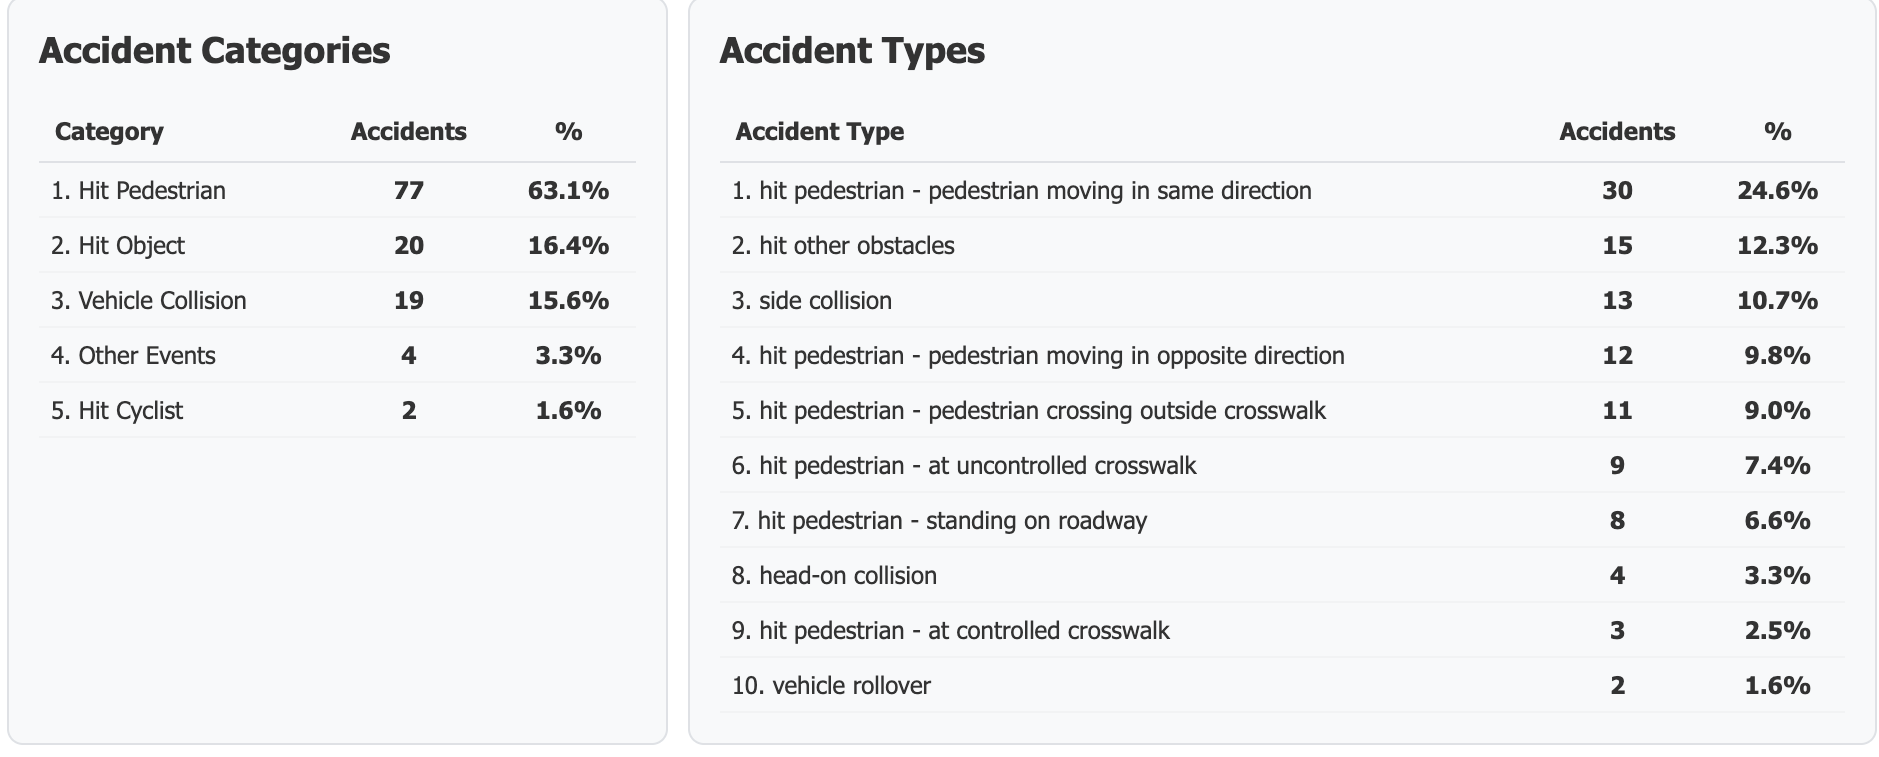Click the Accident Types heading
Image resolution: width=1879 pixels, height=757 pixels.
coord(851,50)
